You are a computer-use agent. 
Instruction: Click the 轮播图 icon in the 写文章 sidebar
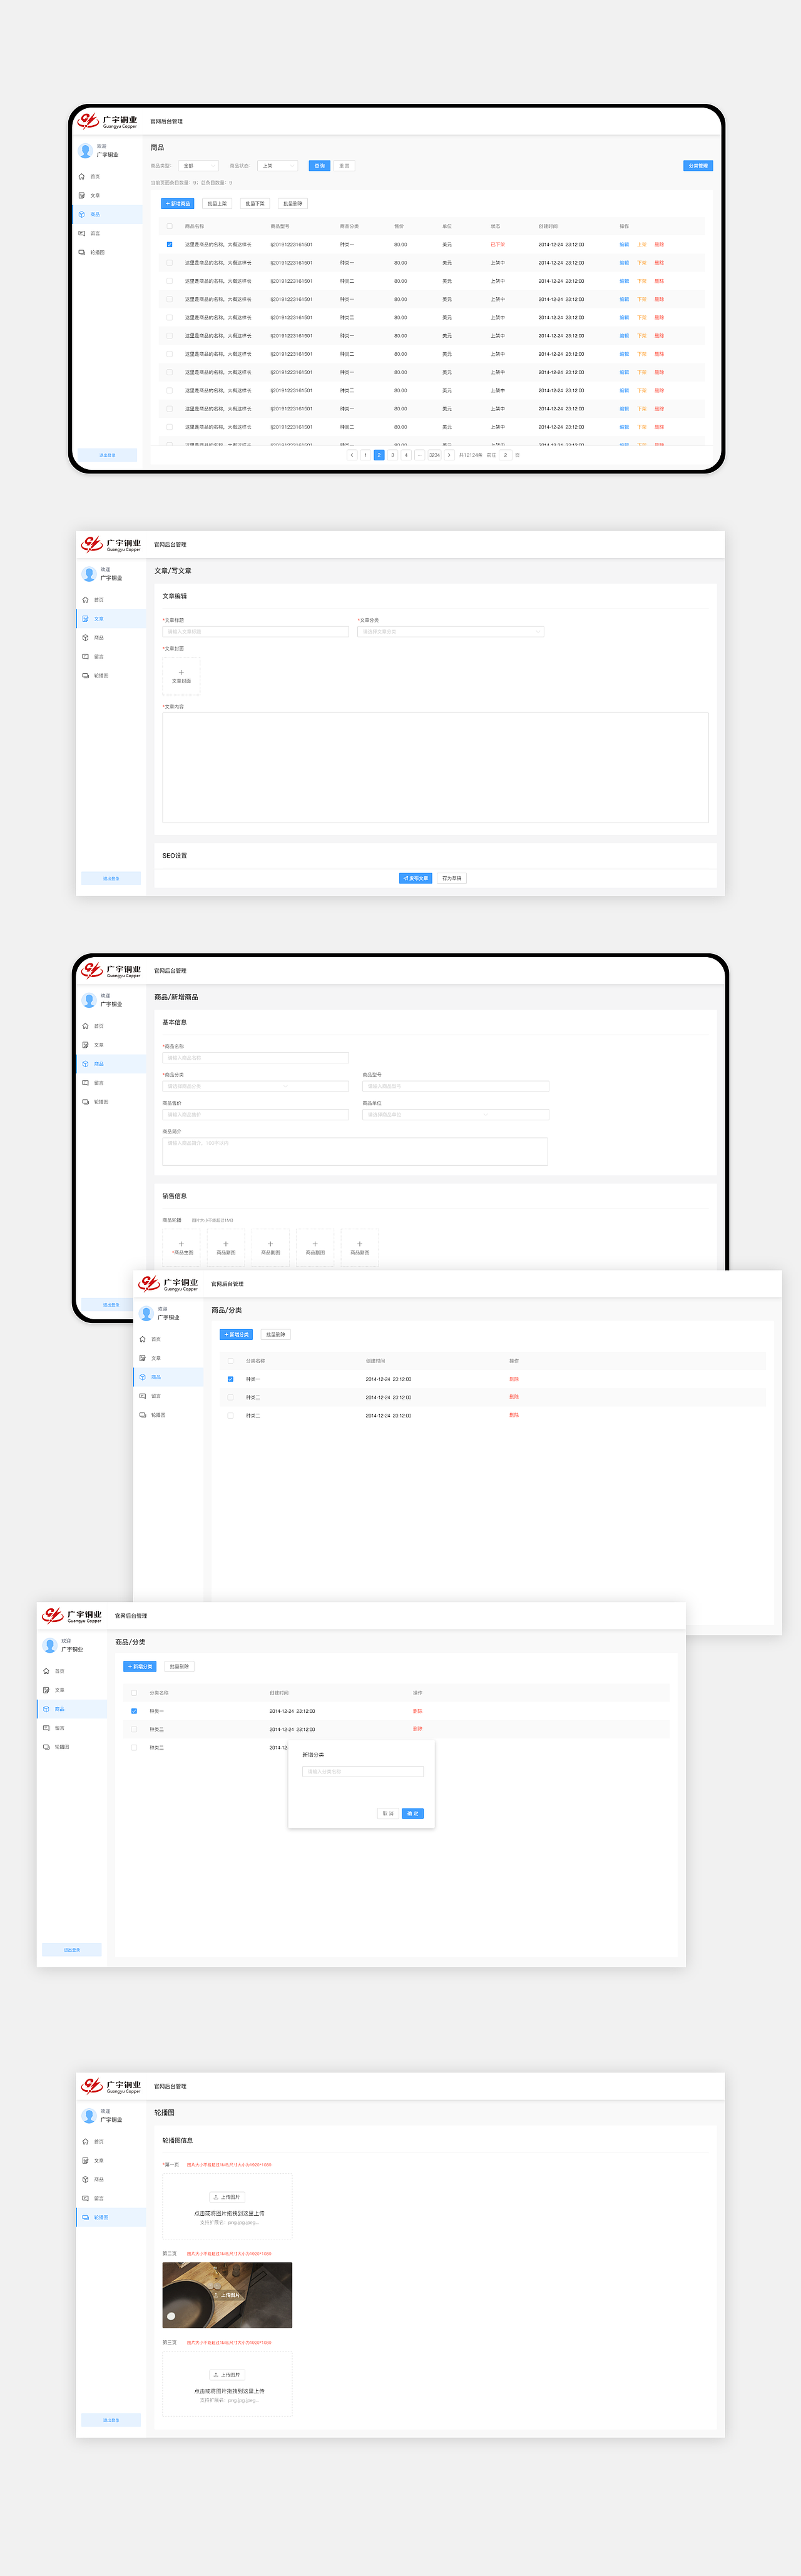85,676
